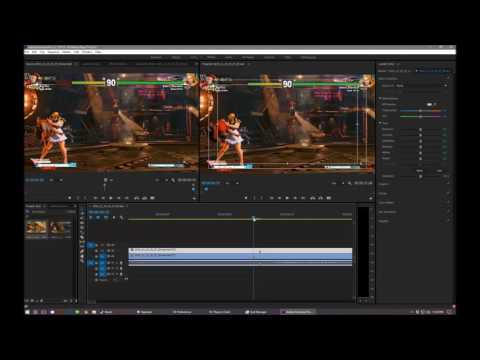Click Mark In in the Program monitor
Screen dimensions: 480x360
[254, 198]
